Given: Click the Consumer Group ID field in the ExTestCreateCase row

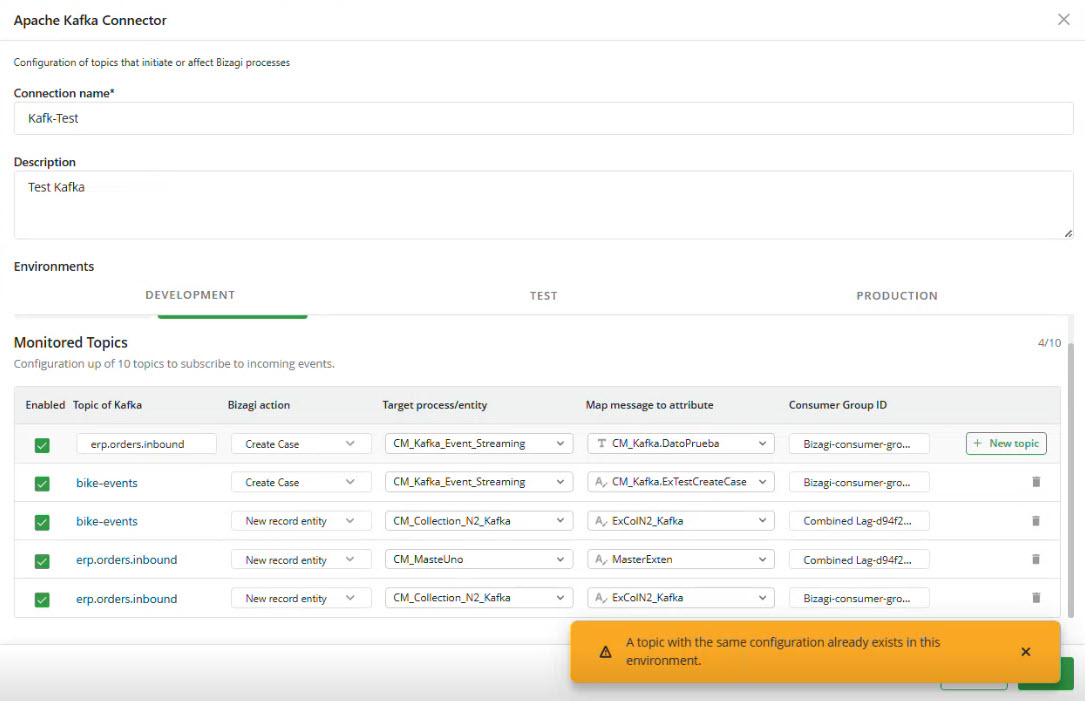Looking at the screenshot, I should [859, 482].
